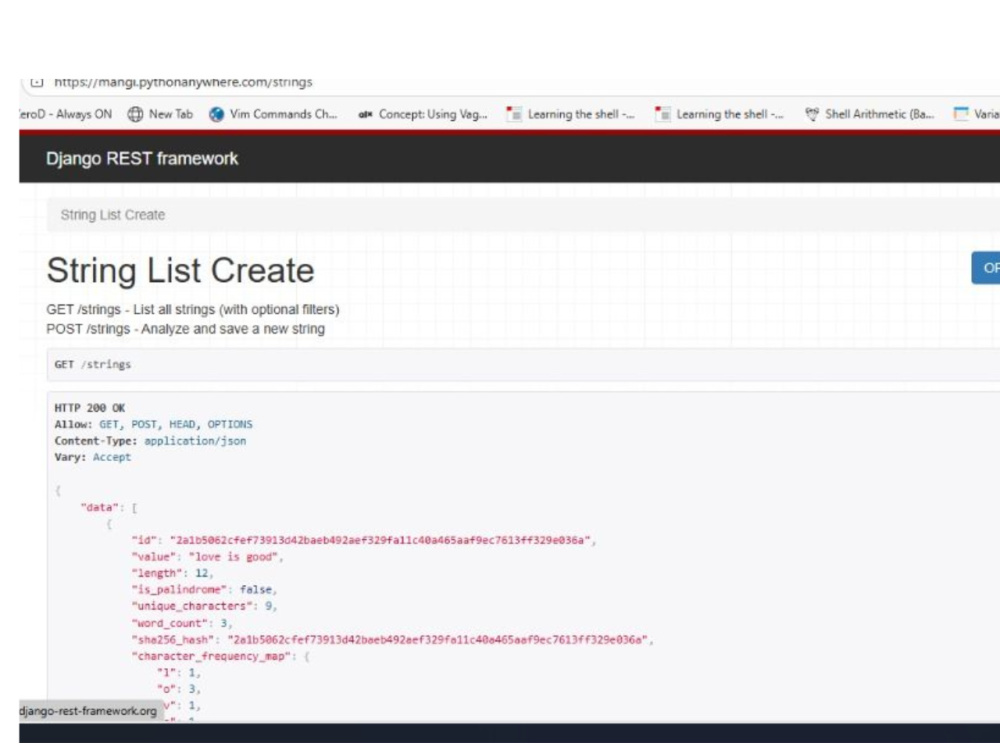Click the django-rest-framework.org status bar link text
Image resolution: width=1000 pixels, height=750 pixels.
[88, 711]
